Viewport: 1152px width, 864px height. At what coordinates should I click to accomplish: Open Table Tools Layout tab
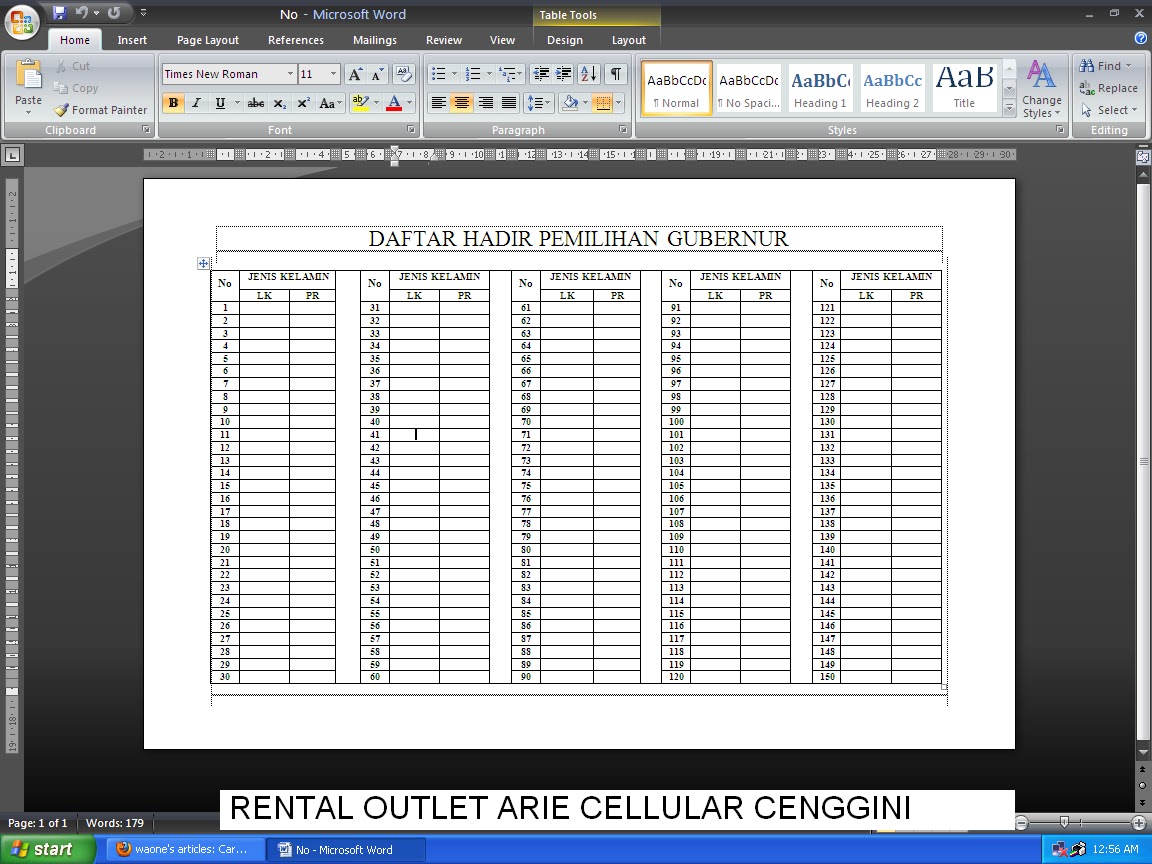click(629, 40)
